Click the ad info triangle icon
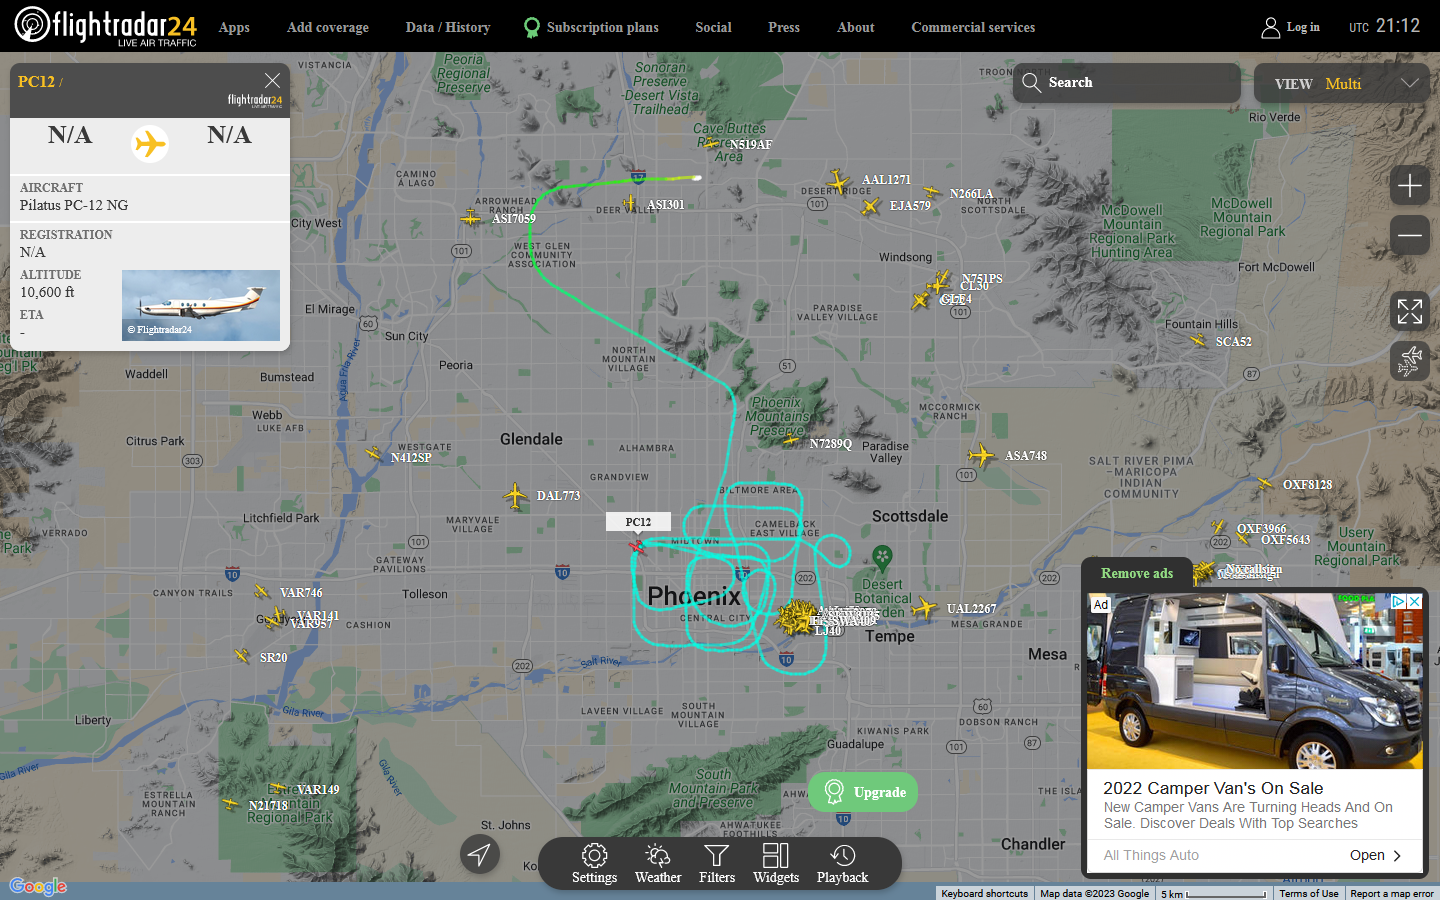 [x=1399, y=601]
